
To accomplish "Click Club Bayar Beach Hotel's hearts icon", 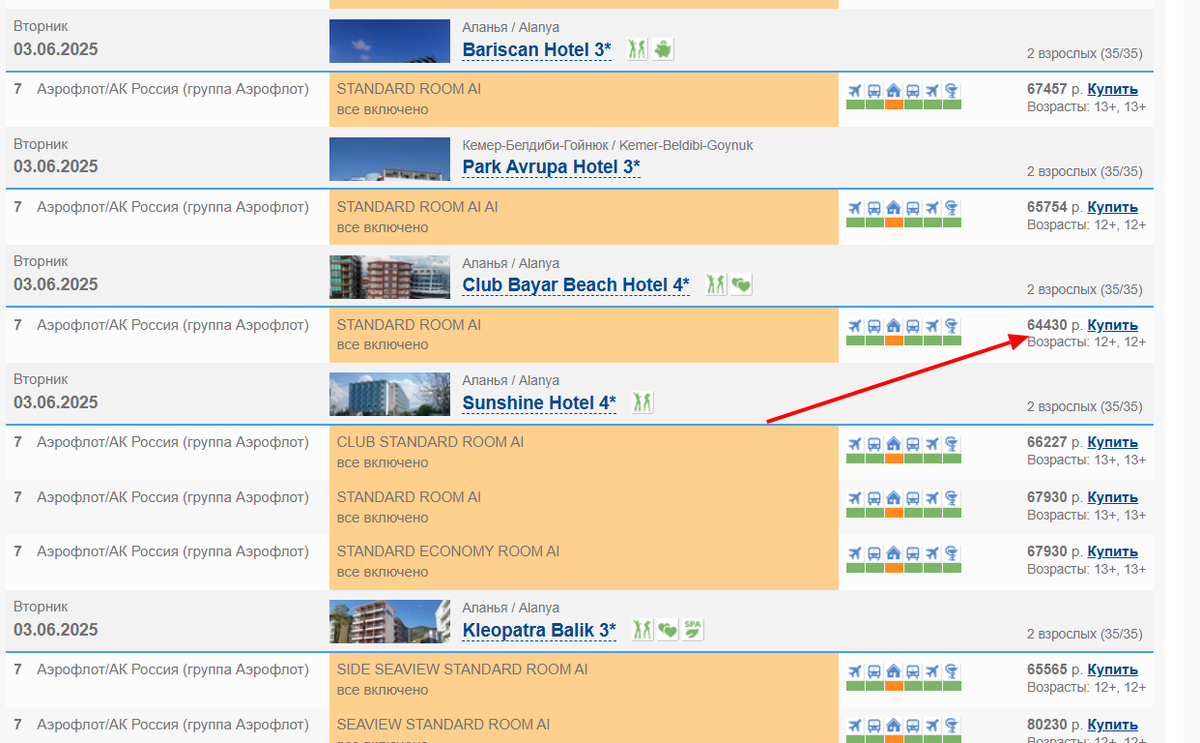I will 741,284.
